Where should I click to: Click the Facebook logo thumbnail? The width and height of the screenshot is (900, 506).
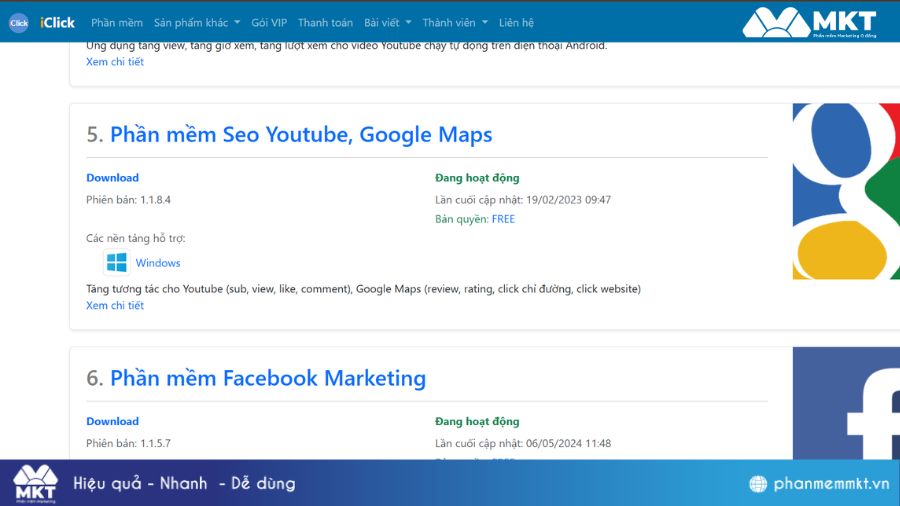846,403
